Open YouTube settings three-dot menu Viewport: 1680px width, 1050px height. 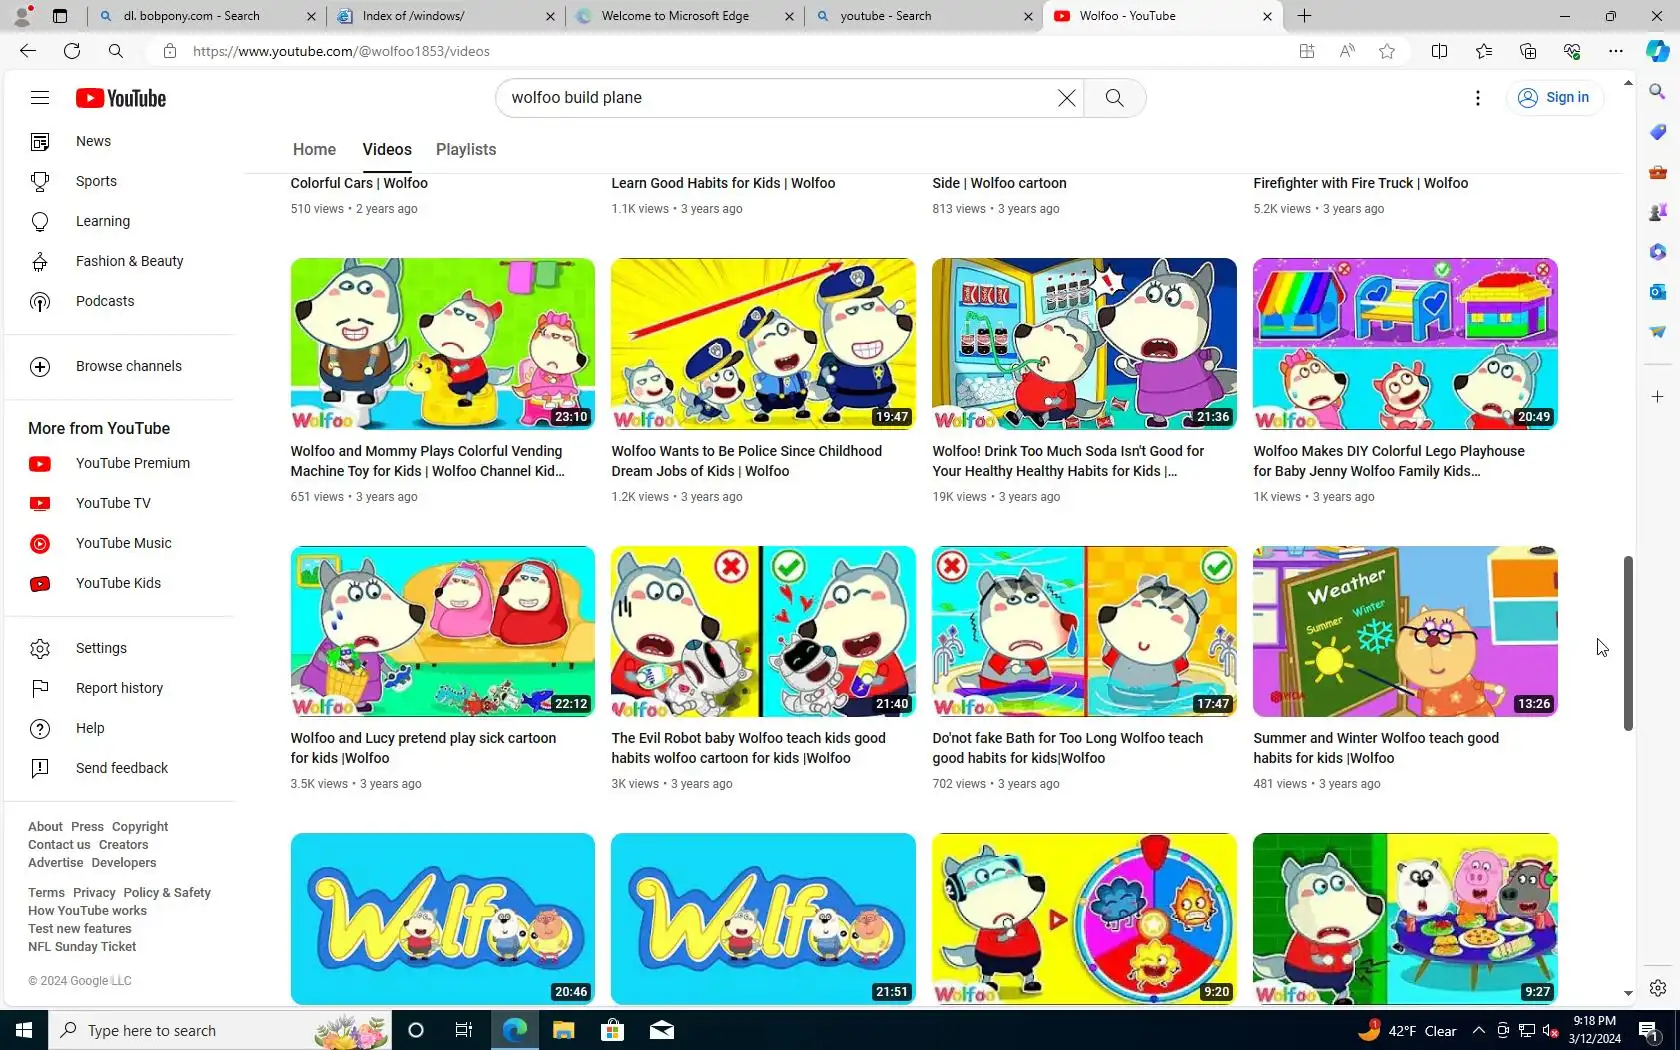pyautogui.click(x=1478, y=98)
